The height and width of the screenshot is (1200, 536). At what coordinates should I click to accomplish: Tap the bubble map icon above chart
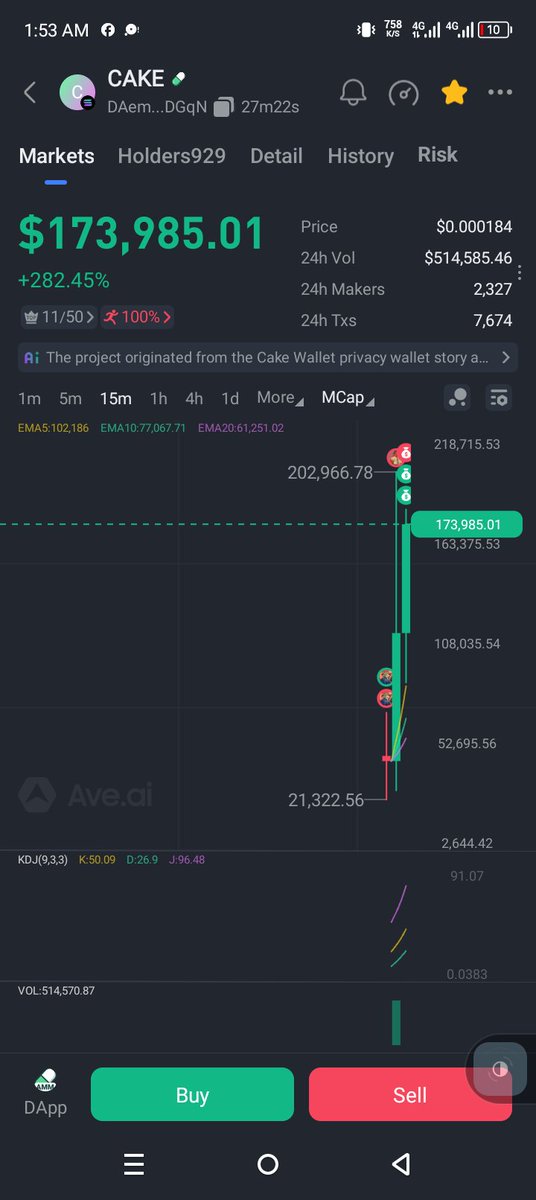457,398
